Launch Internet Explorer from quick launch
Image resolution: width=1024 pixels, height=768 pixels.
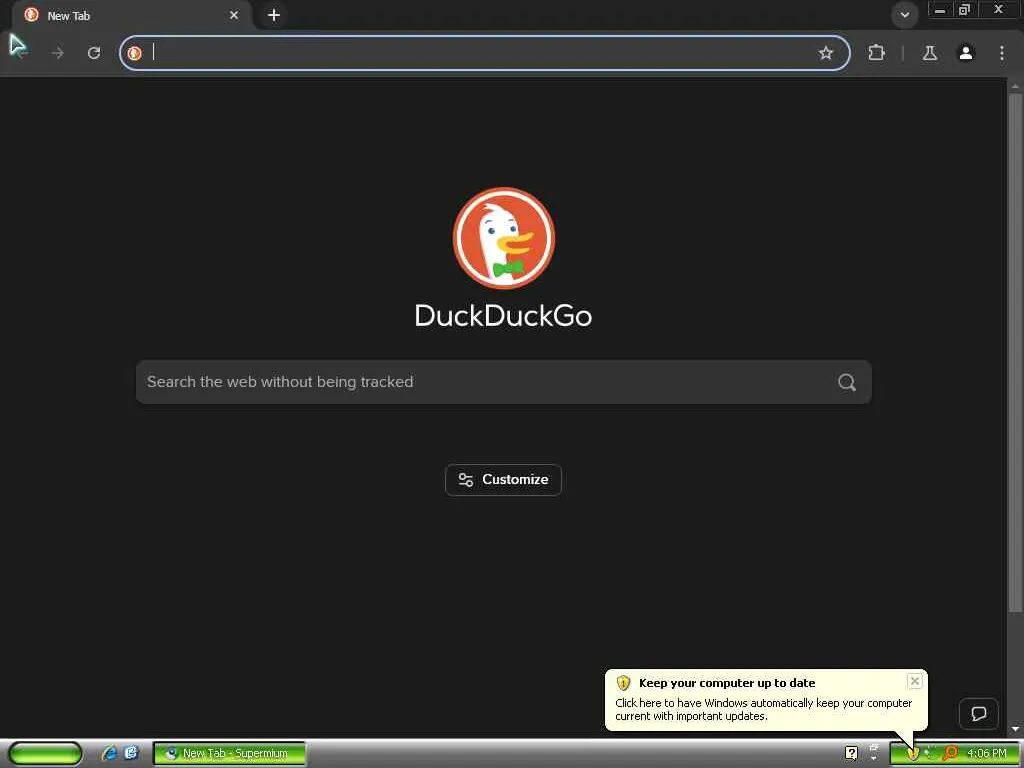[x=110, y=754]
